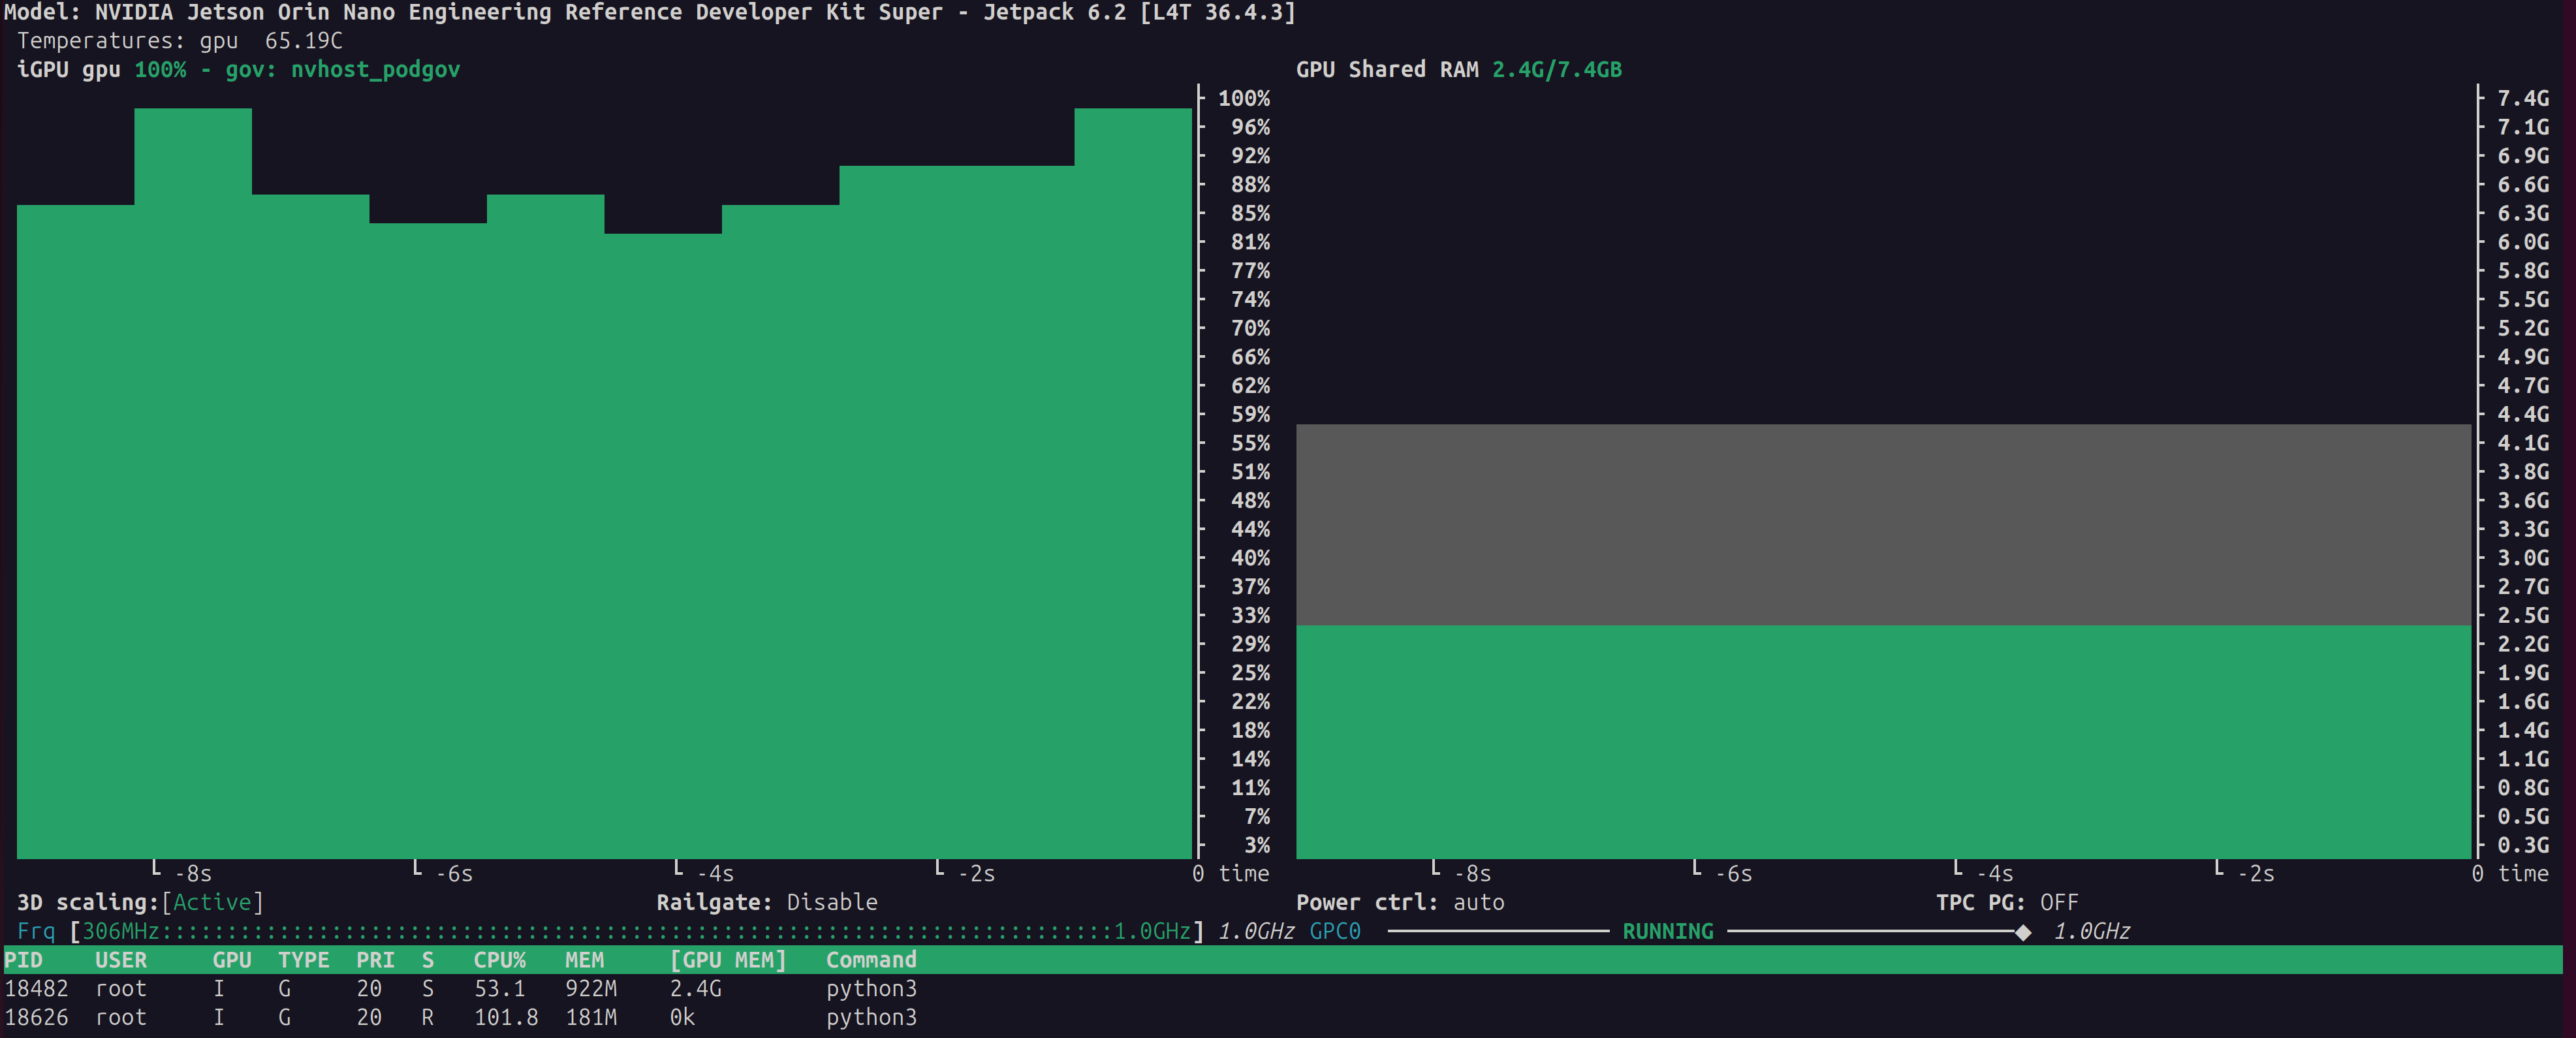Toggle the 3D scaling Active setting

tap(212, 902)
